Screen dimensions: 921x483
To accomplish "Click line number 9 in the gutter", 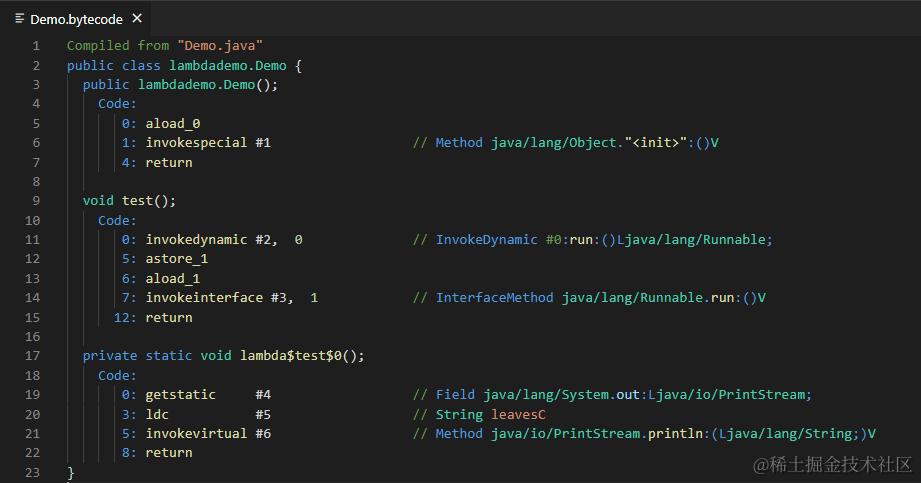I will 36,201.
